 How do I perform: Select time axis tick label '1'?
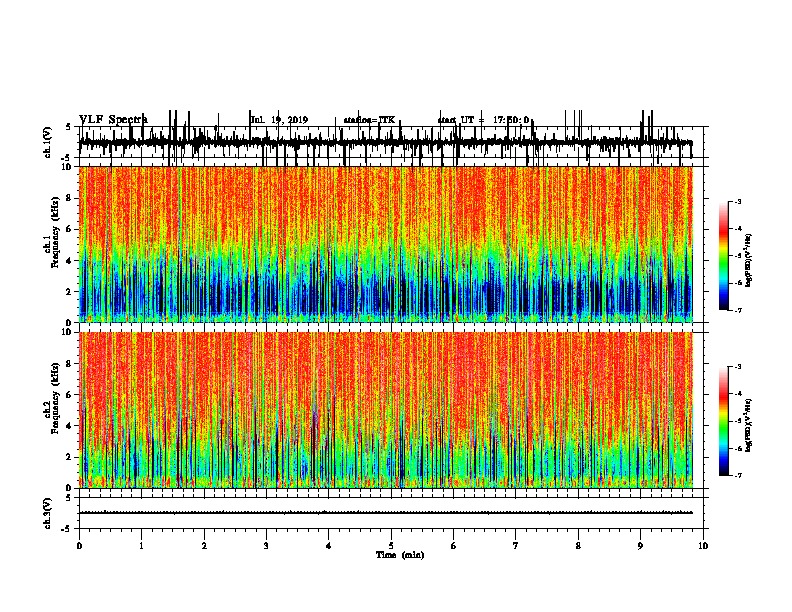pos(141,546)
